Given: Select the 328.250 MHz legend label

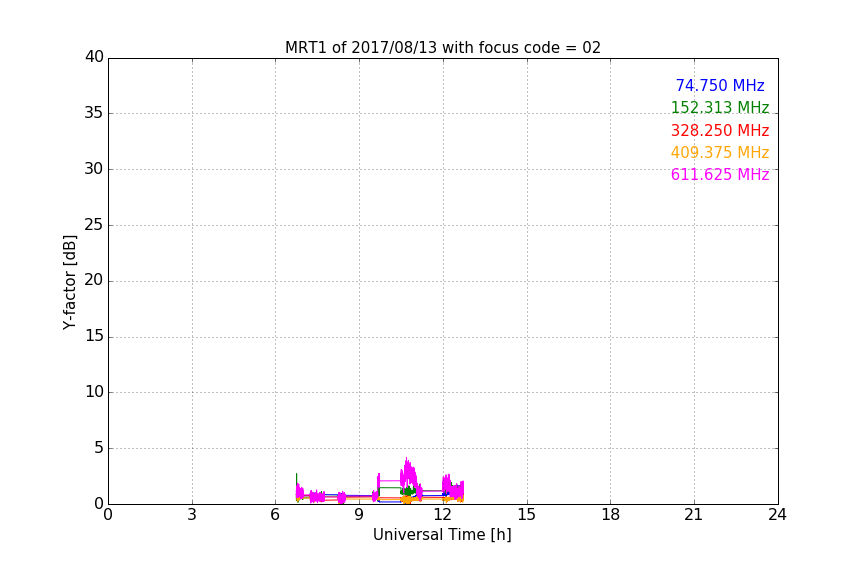Looking at the screenshot, I should [x=720, y=130].
